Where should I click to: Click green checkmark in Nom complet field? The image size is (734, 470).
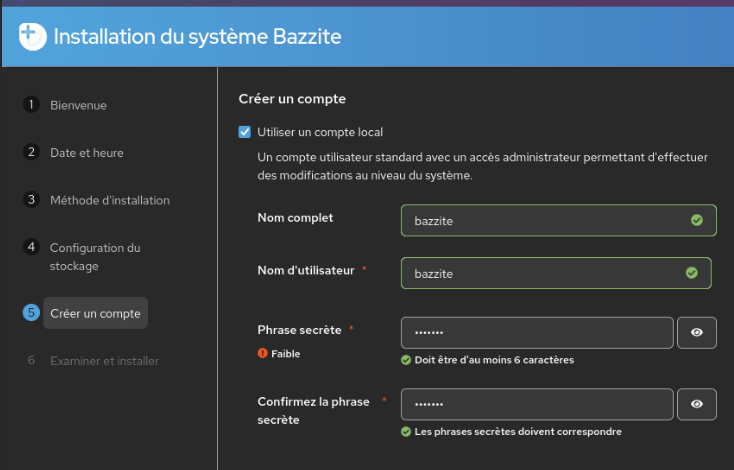click(x=697, y=220)
